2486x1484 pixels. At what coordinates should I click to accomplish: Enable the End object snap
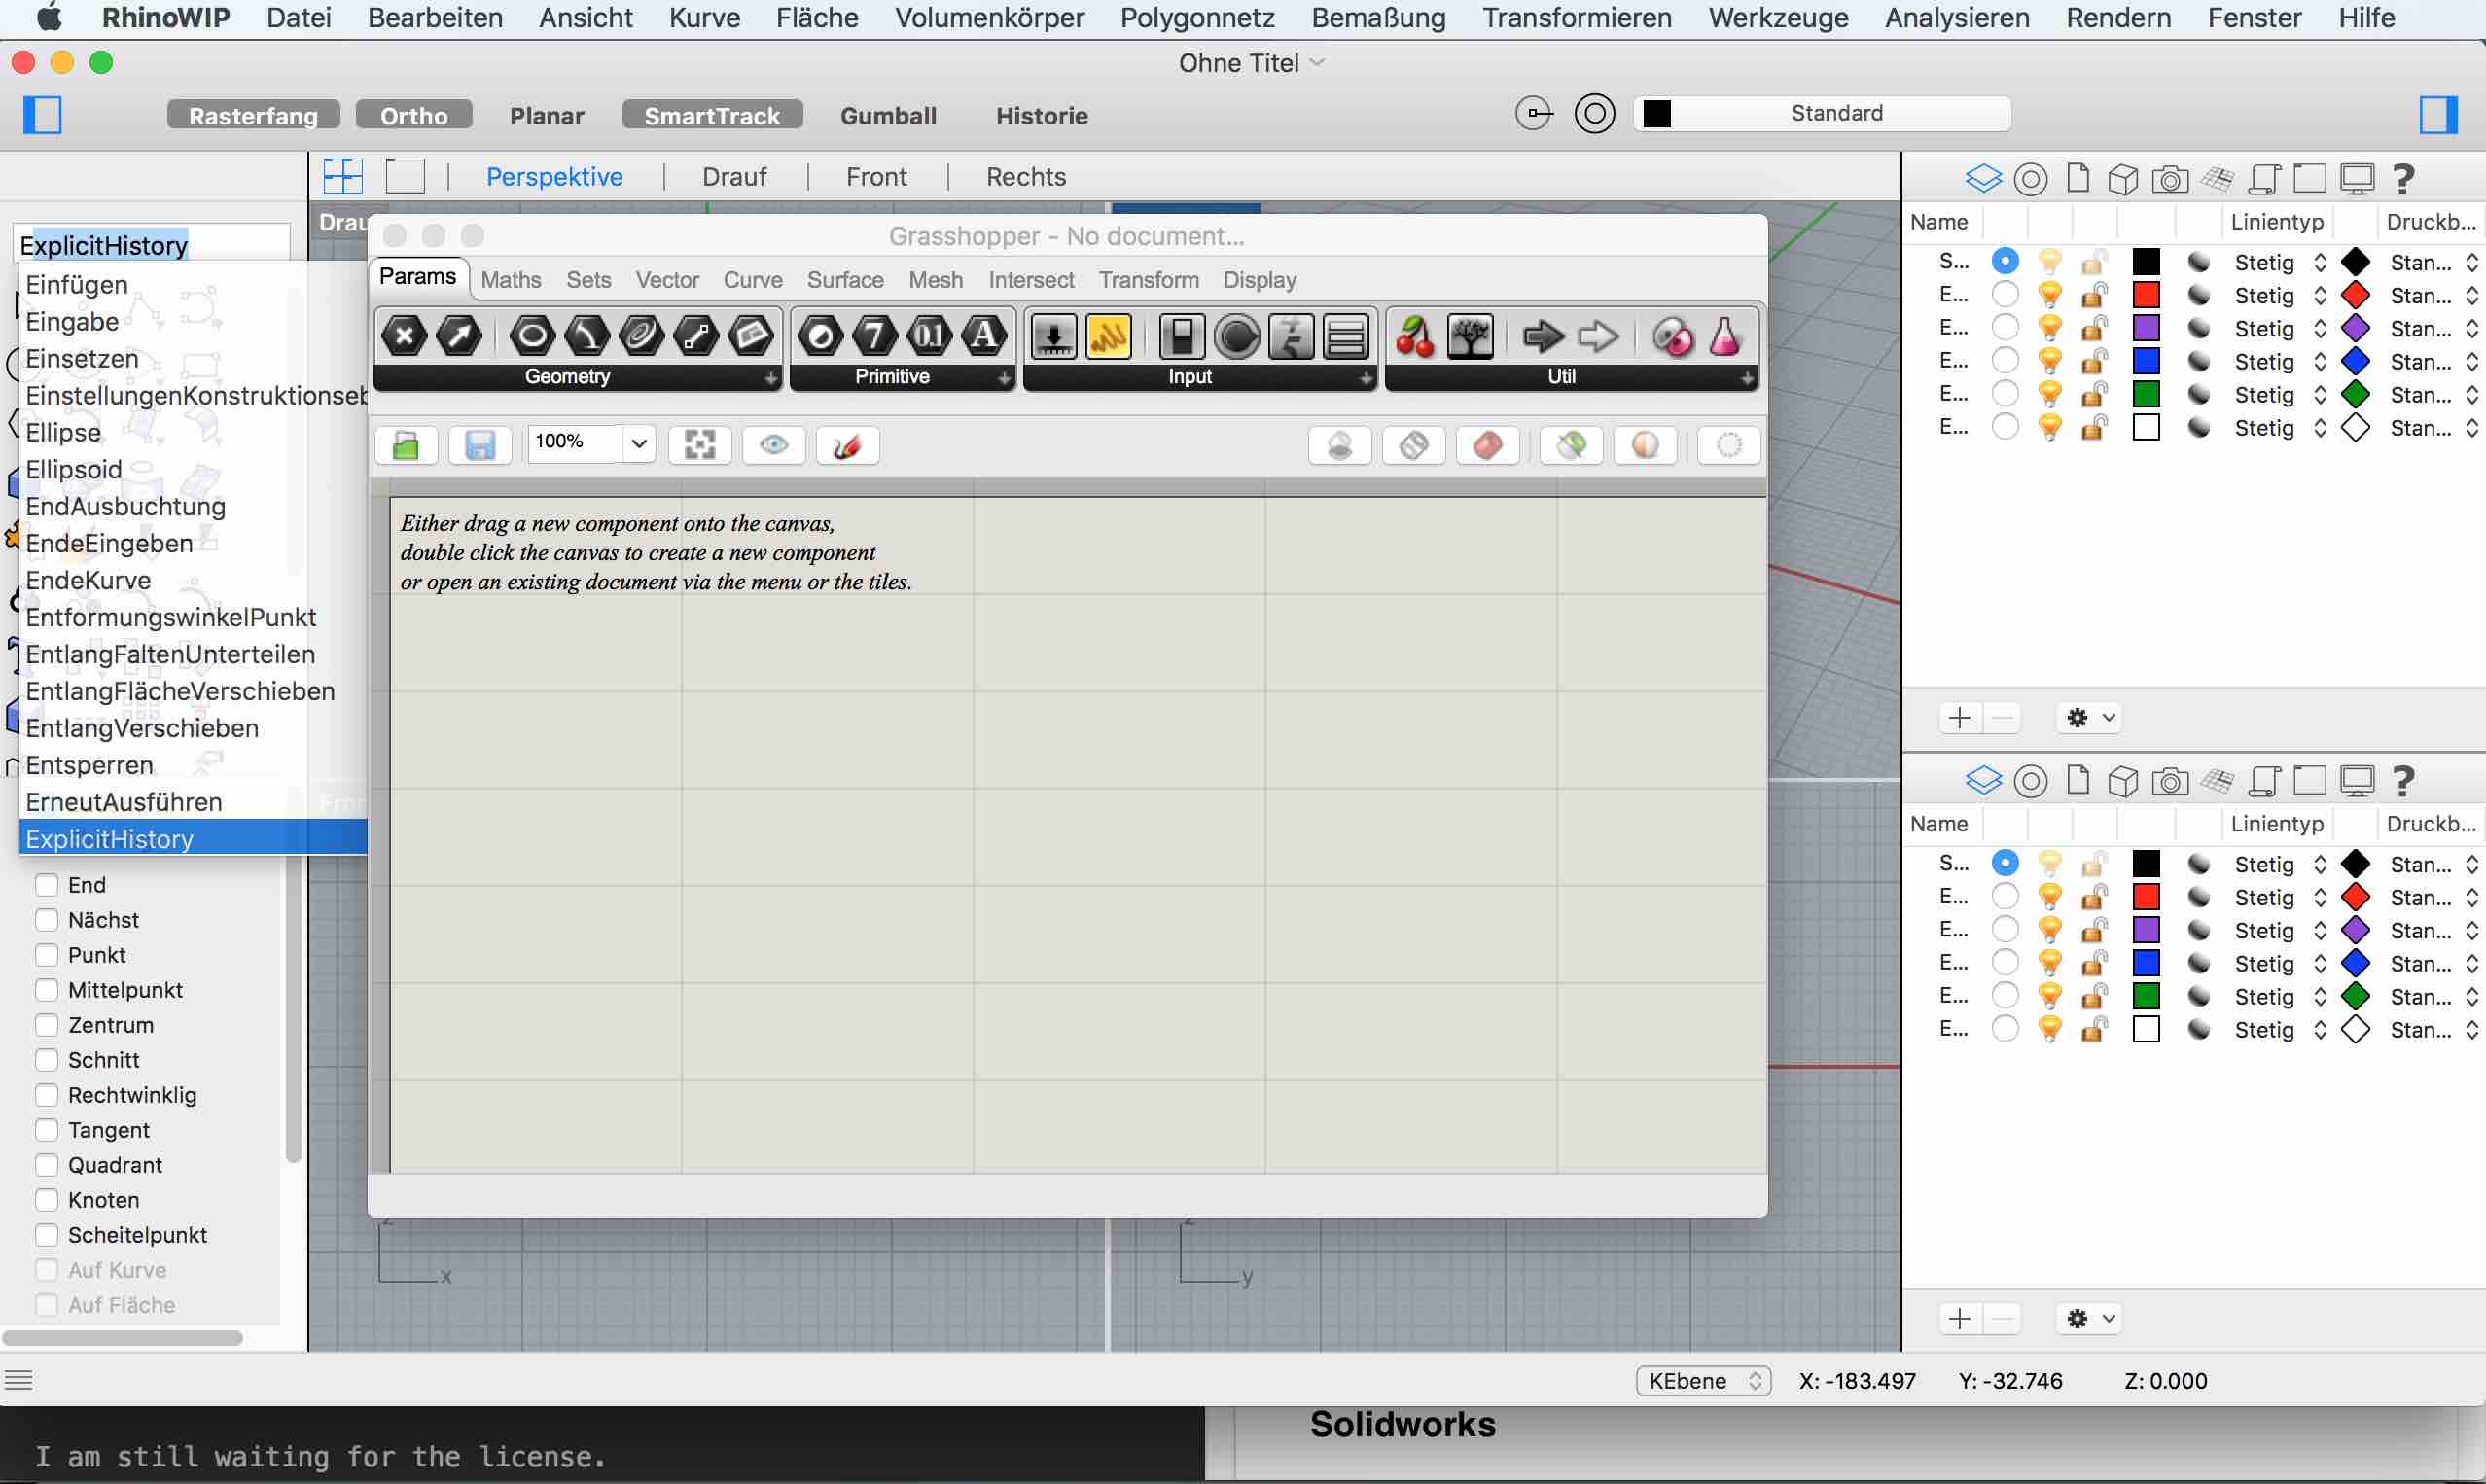tap(46, 885)
